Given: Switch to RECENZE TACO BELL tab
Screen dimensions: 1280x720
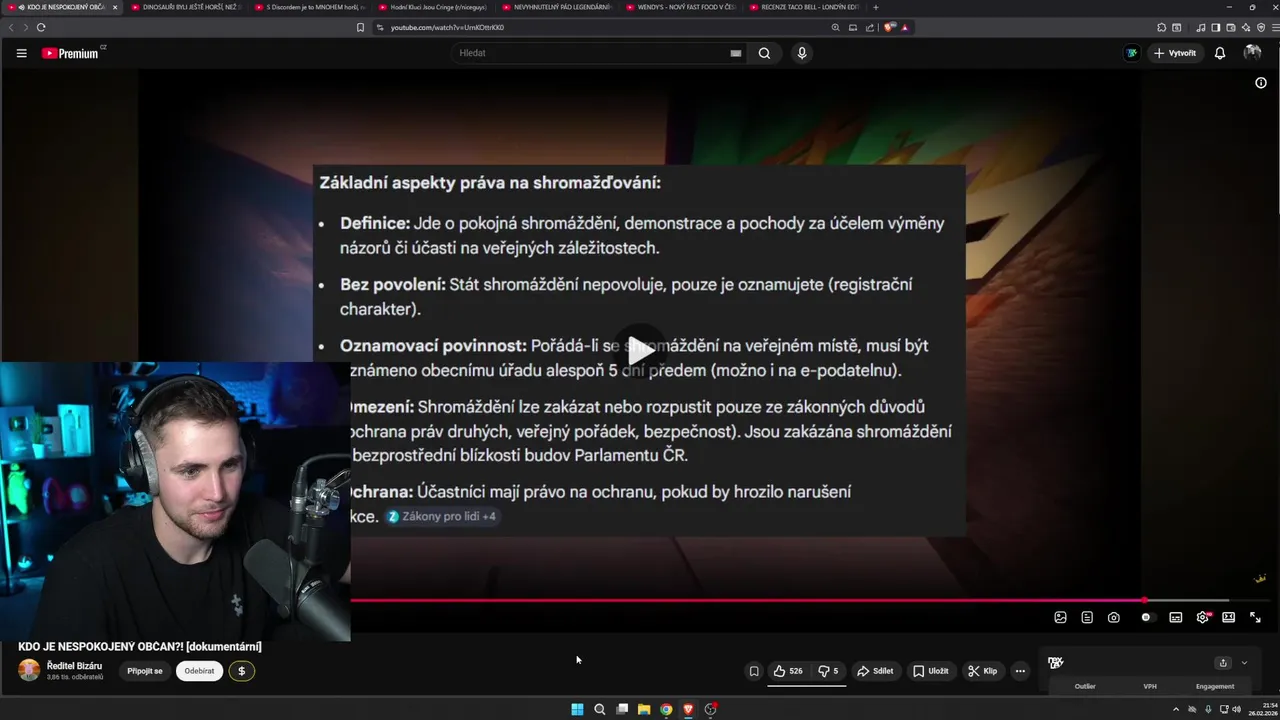Looking at the screenshot, I should pyautogui.click(x=805, y=7).
